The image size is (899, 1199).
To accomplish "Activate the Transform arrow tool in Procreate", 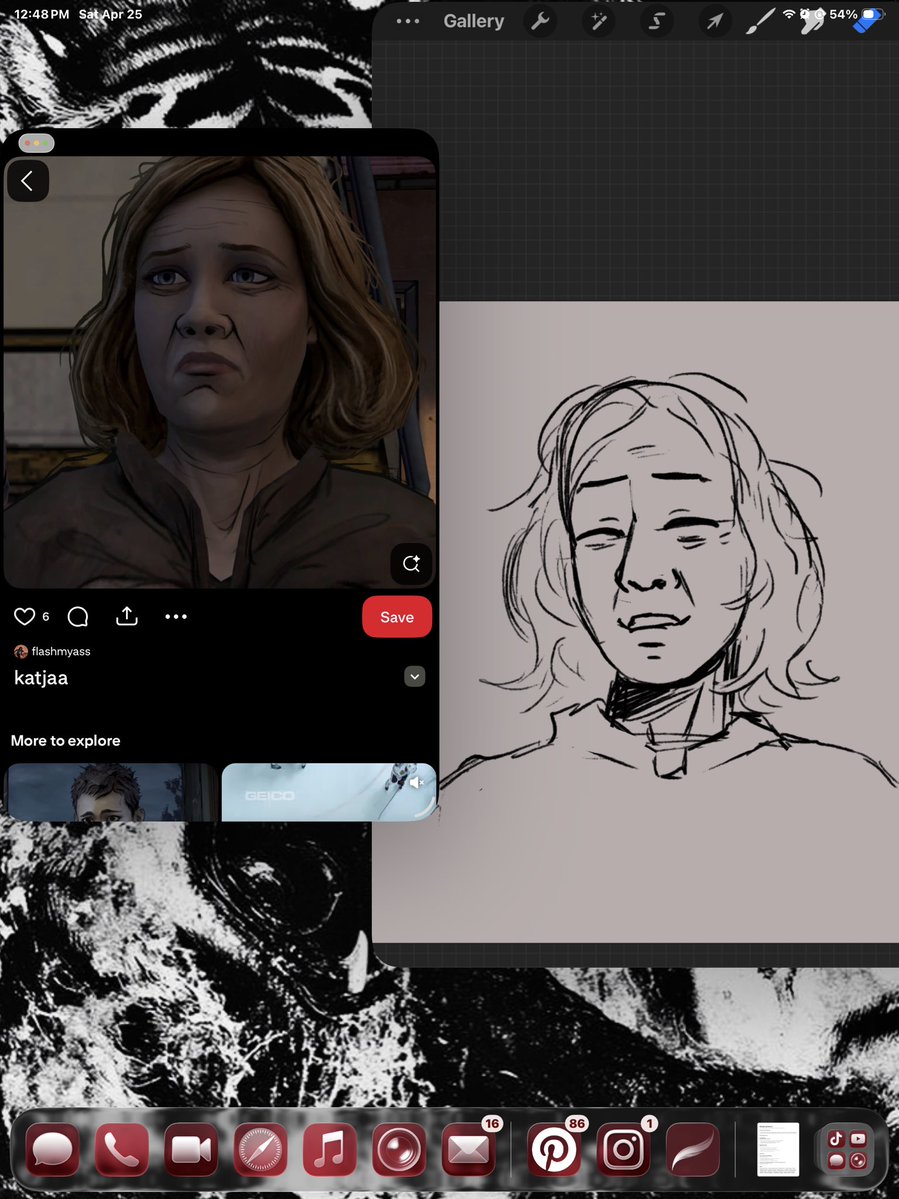I will 714,21.
